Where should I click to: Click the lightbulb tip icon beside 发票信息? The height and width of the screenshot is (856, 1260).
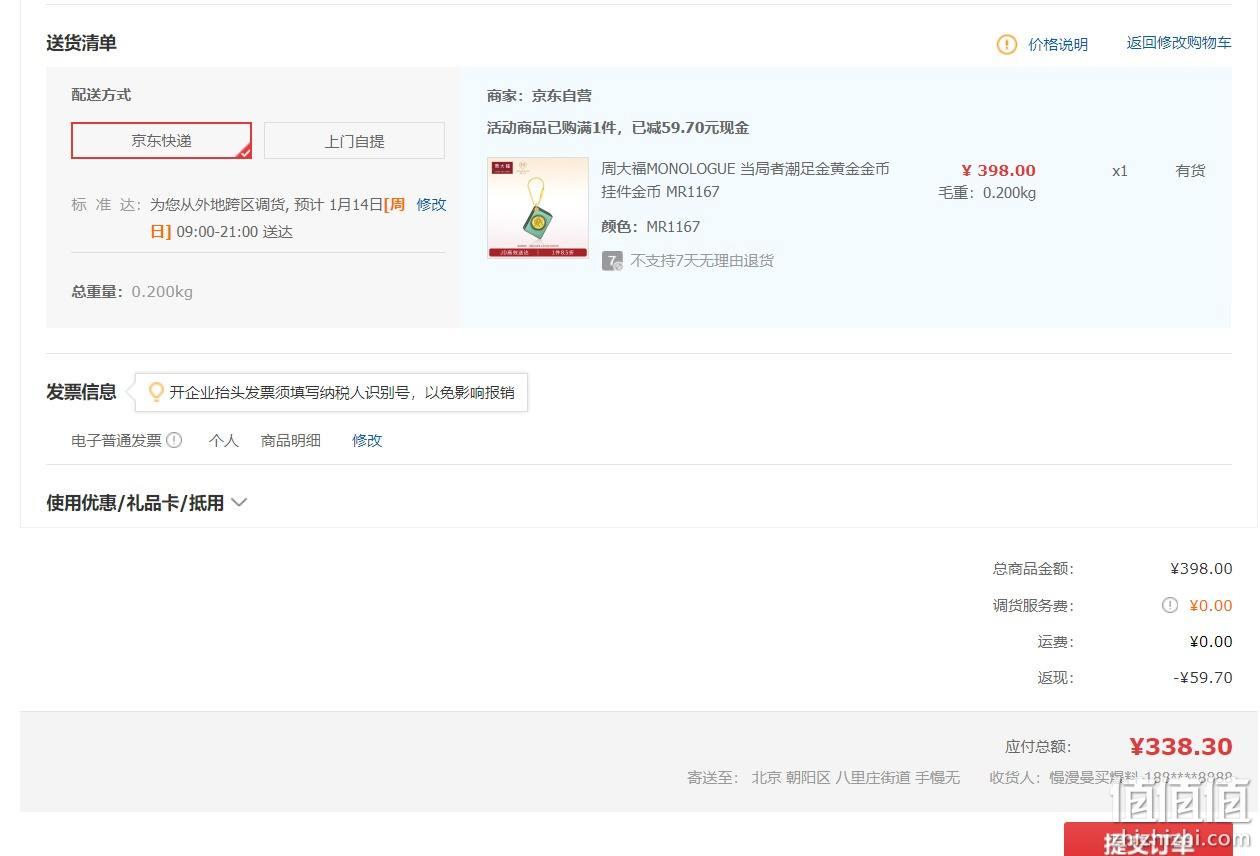(156, 392)
